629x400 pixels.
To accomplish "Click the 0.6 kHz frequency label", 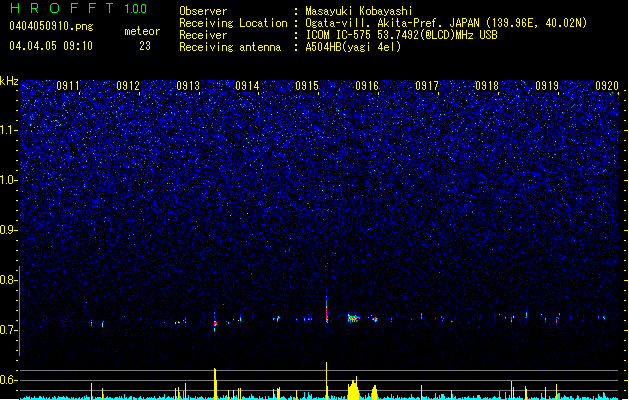I will click(8, 380).
